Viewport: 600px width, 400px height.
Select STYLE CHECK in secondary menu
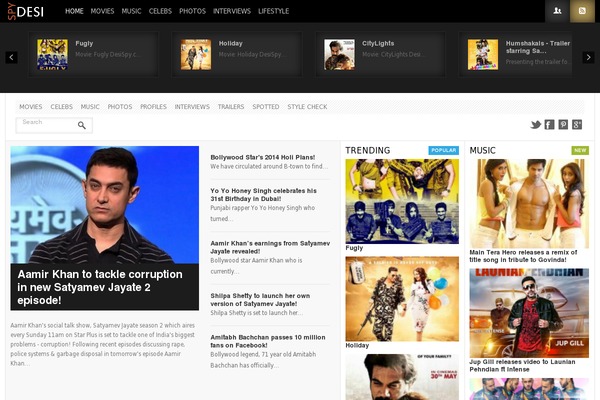point(307,107)
